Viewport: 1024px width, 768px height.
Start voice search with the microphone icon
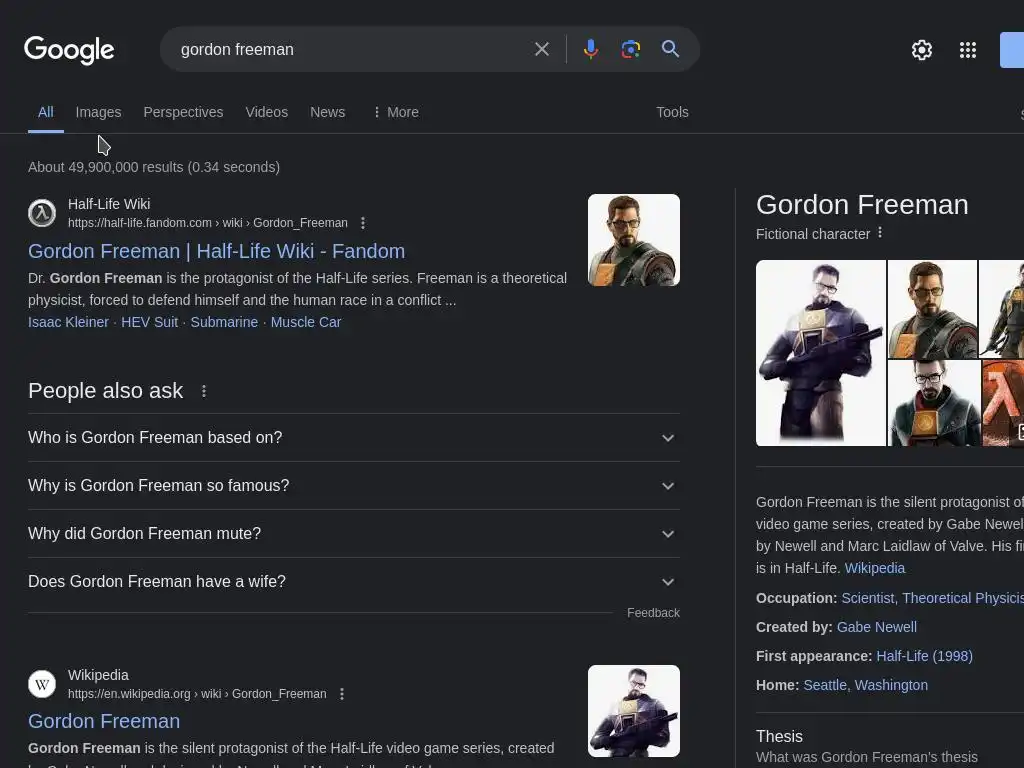[590, 49]
